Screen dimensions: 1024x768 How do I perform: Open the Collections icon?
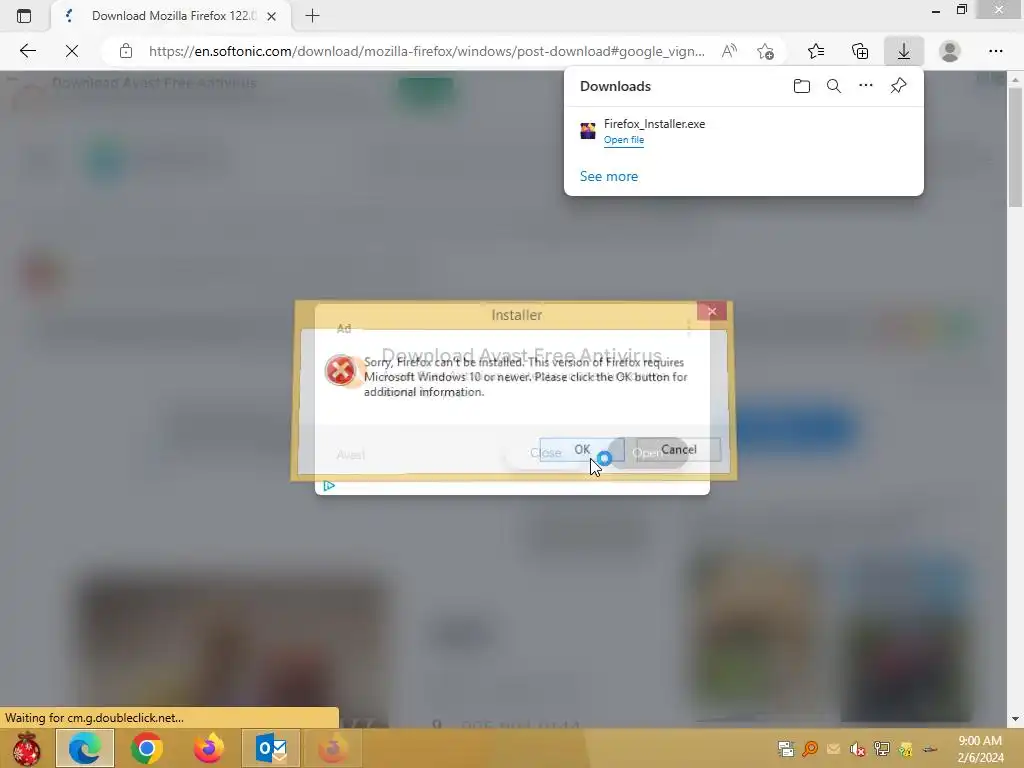(860, 51)
